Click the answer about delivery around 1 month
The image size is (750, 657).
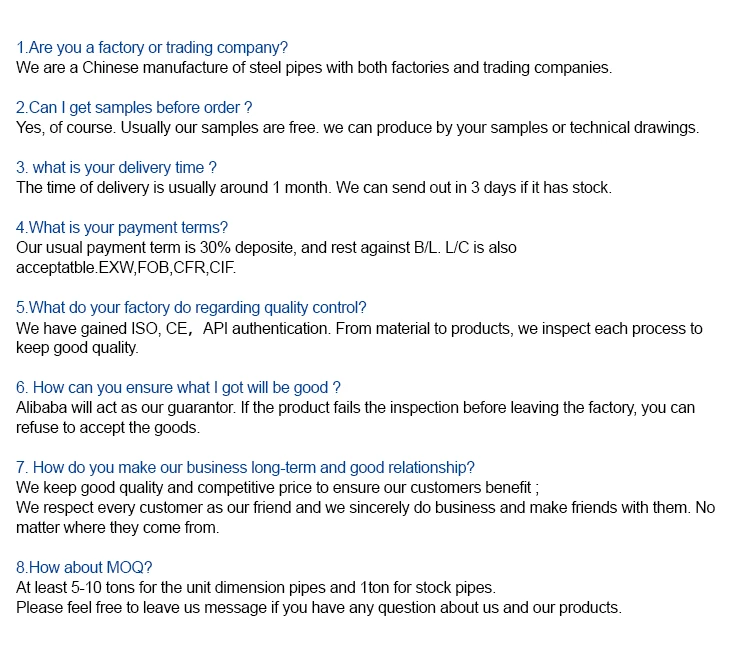tap(313, 188)
